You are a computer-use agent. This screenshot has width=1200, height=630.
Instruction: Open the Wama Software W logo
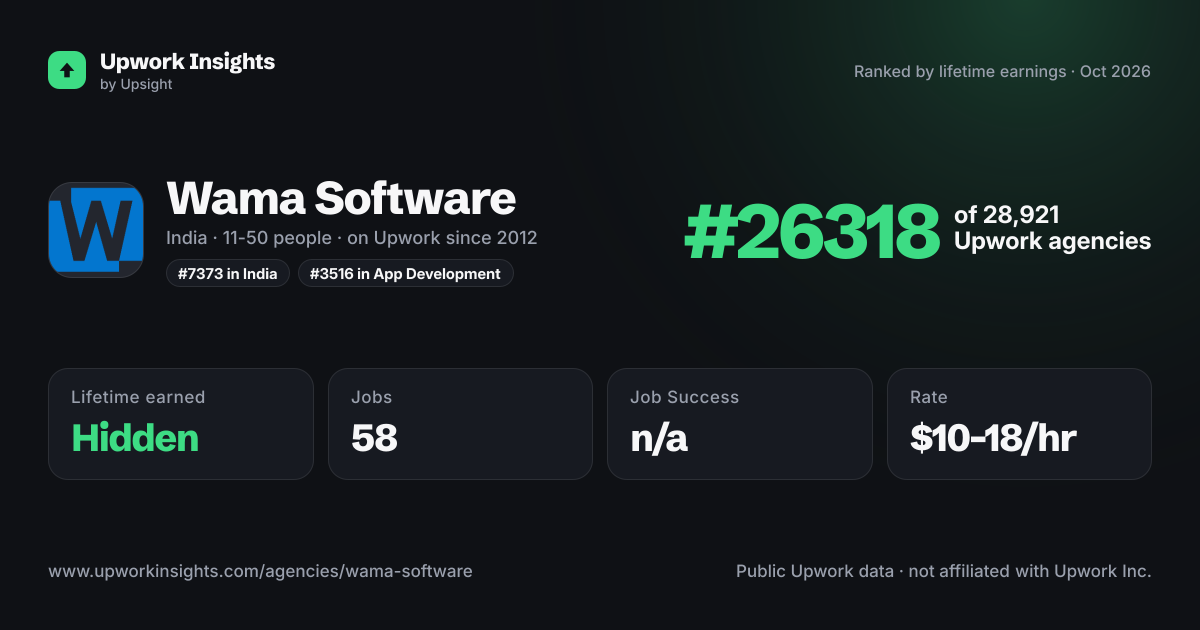(96, 230)
